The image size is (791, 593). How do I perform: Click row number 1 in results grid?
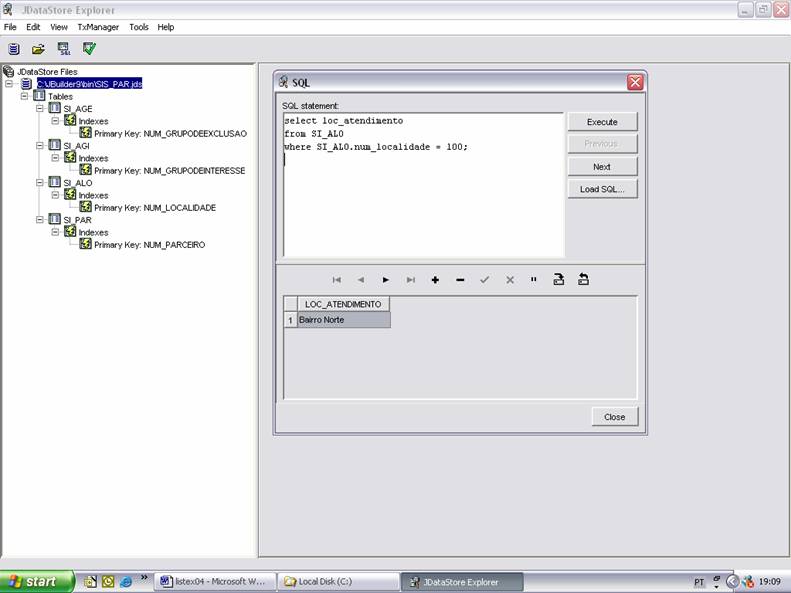pyautogui.click(x=290, y=320)
